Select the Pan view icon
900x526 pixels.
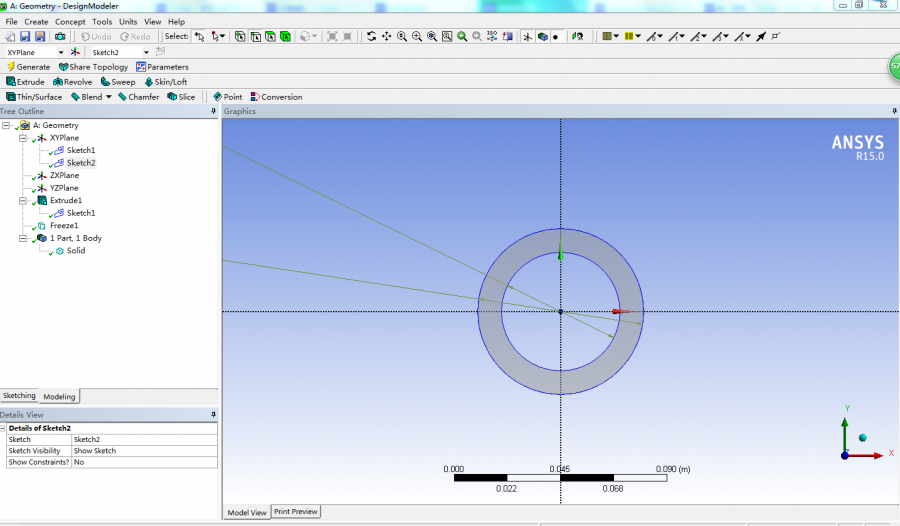click(386, 37)
